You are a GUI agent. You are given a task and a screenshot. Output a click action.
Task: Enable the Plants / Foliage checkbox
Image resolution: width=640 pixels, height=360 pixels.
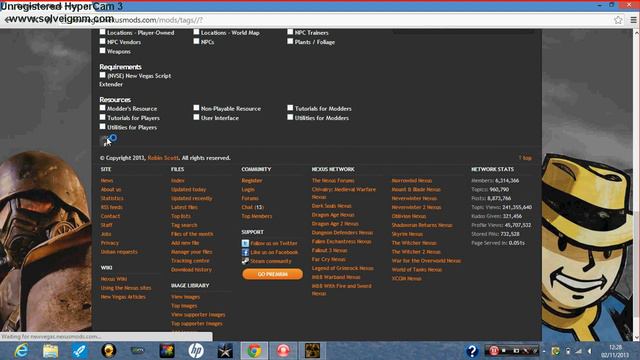[290, 41]
